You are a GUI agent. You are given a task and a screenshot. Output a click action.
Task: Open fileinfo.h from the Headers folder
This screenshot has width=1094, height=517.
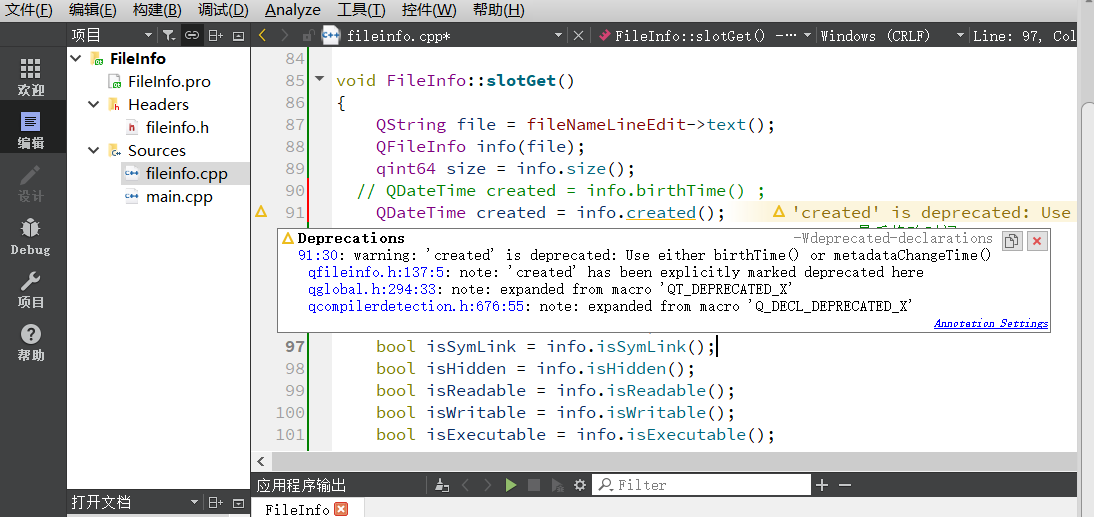(x=177, y=128)
